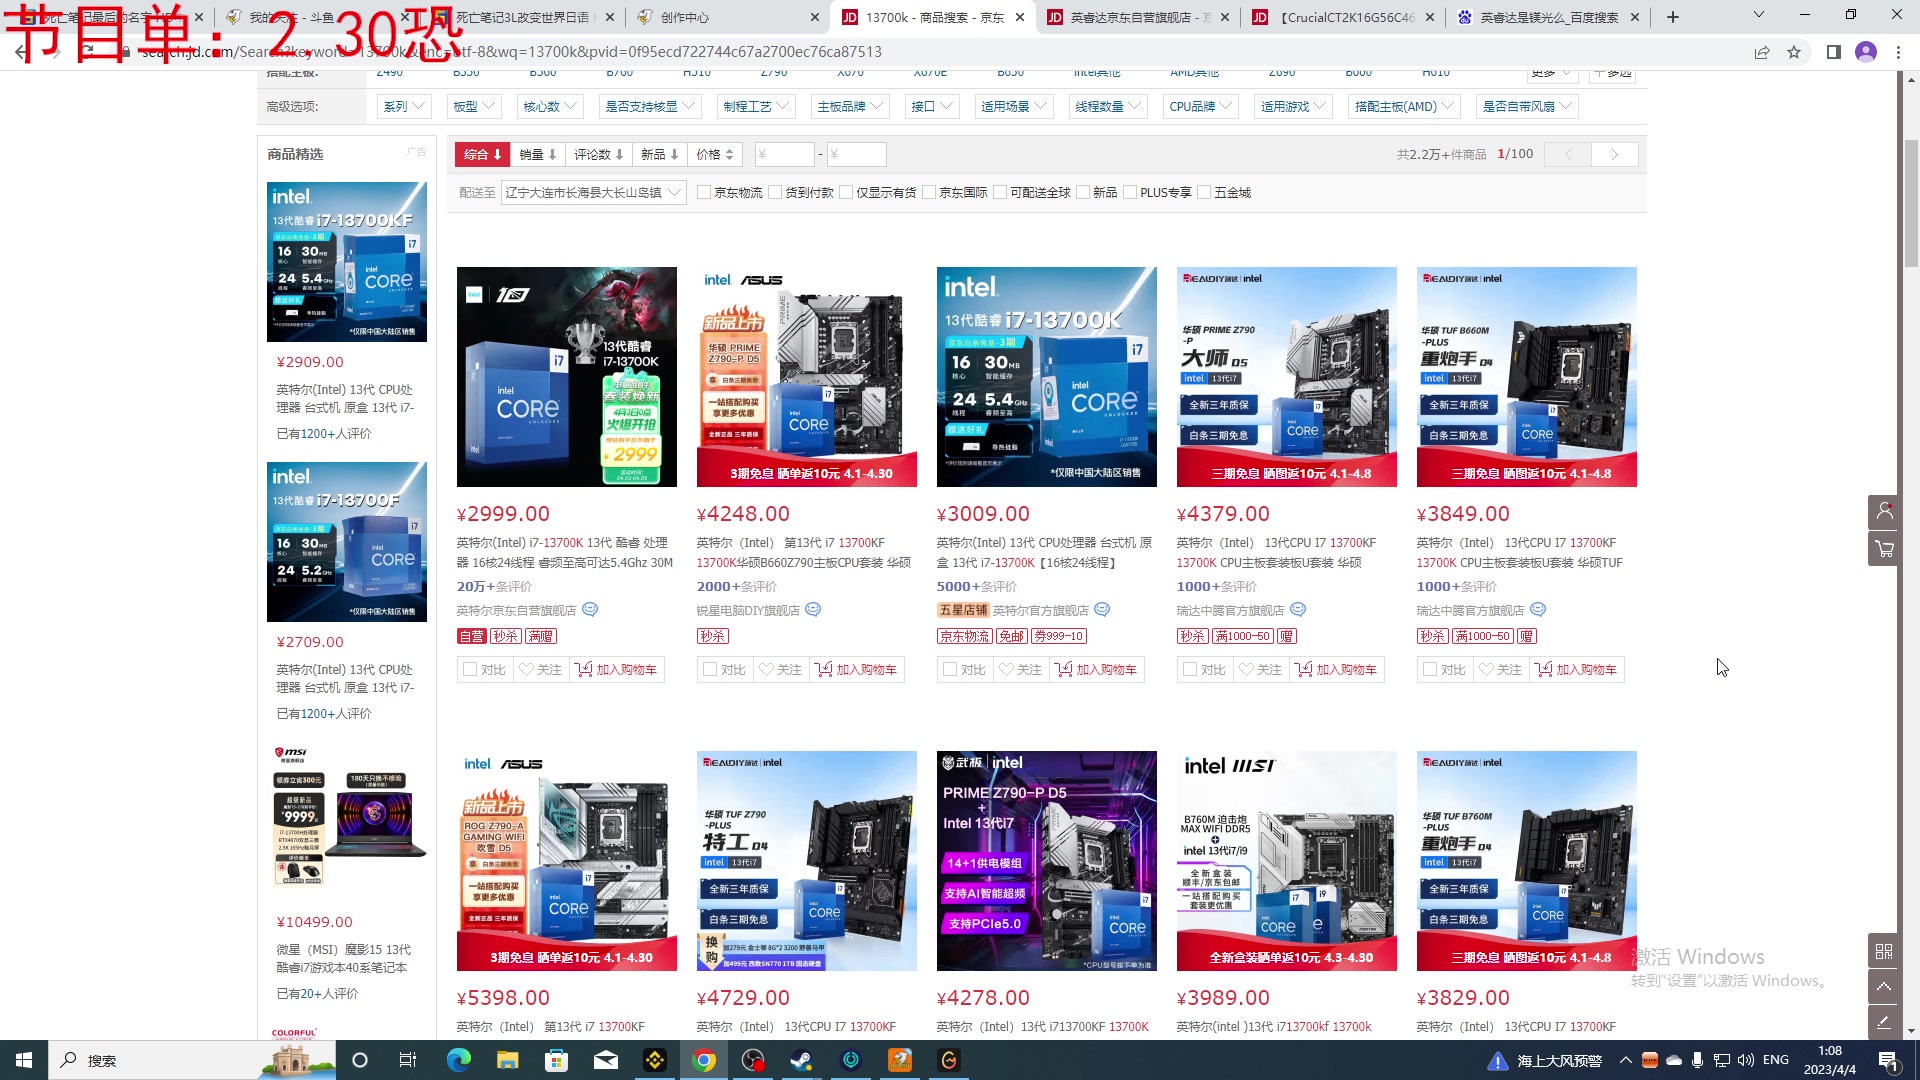Add the ¥4248.00 ASUS bundle to cart
This screenshot has height=1080, width=1920.
point(856,669)
